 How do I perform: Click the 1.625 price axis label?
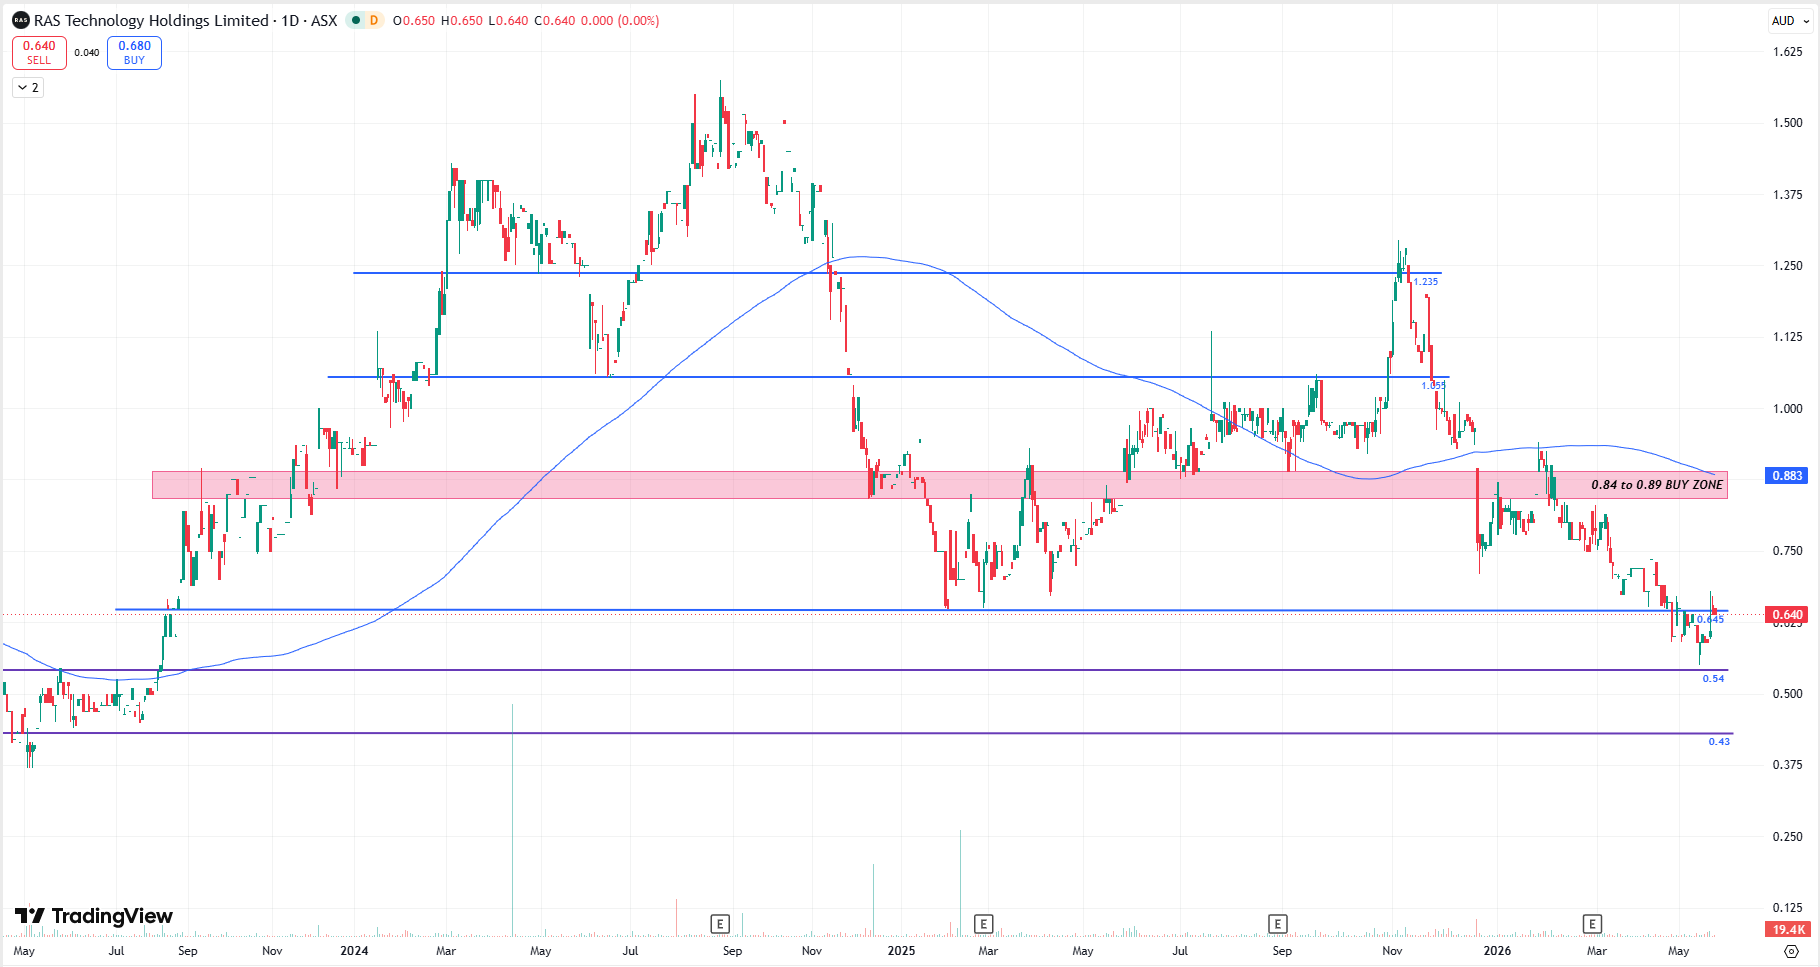(x=1787, y=52)
